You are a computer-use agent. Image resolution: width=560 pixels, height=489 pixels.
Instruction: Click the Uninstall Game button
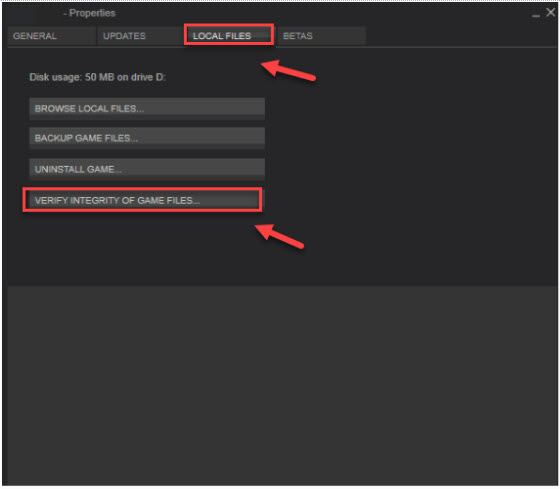(147, 169)
